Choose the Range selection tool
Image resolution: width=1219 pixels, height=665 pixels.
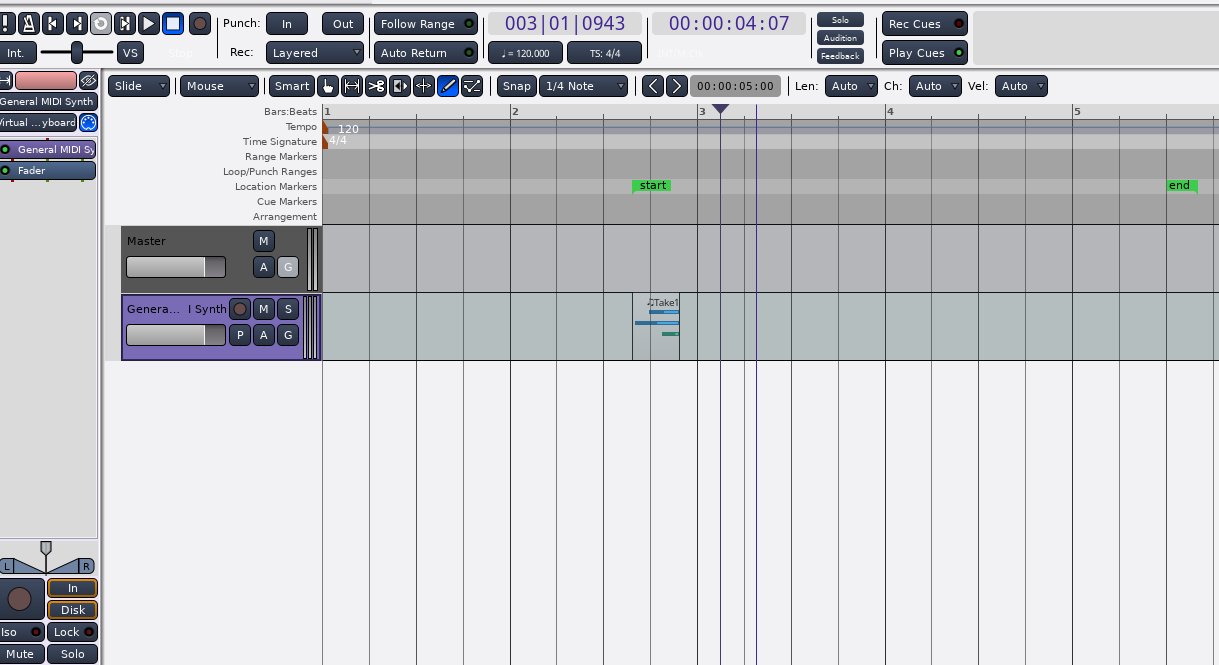pyautogui.click(x=352, y=86)
